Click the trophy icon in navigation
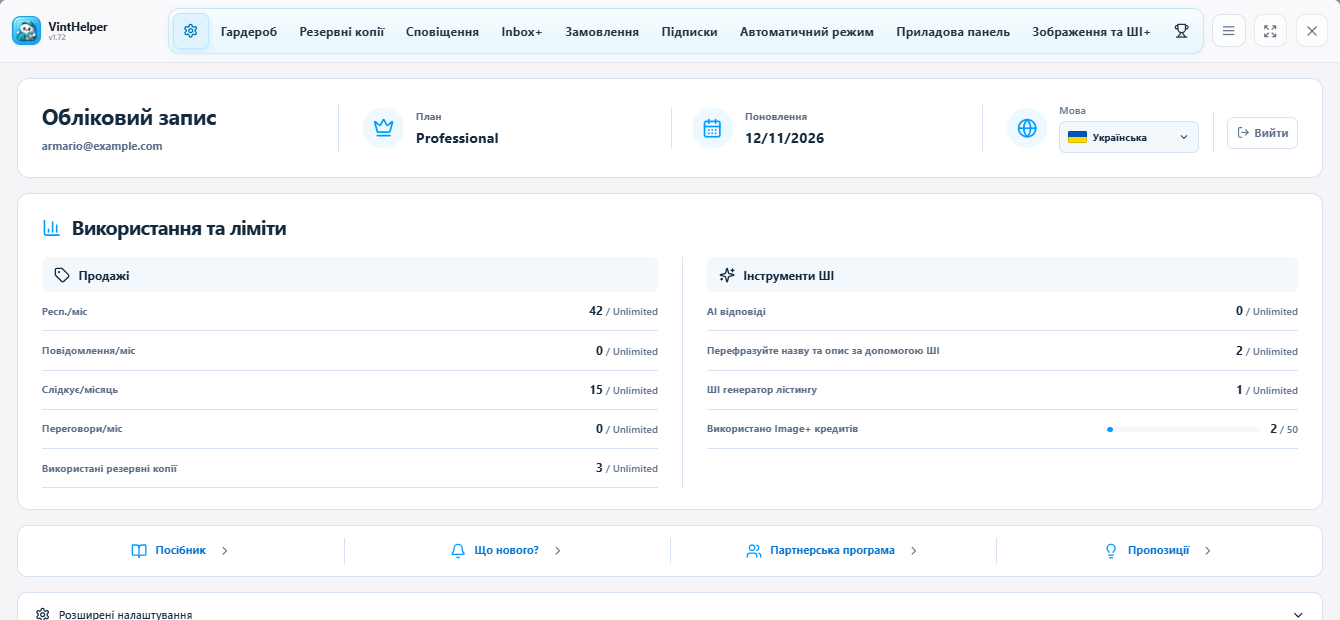The height and width of the screenshot is (620, 1340). tap(1181, 31)
